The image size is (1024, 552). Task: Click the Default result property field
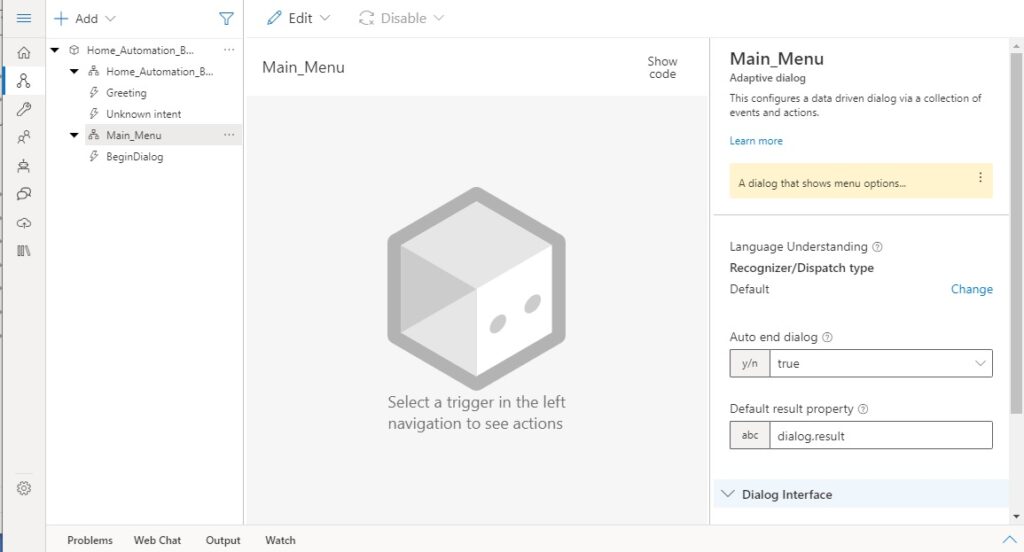[880, 435]
